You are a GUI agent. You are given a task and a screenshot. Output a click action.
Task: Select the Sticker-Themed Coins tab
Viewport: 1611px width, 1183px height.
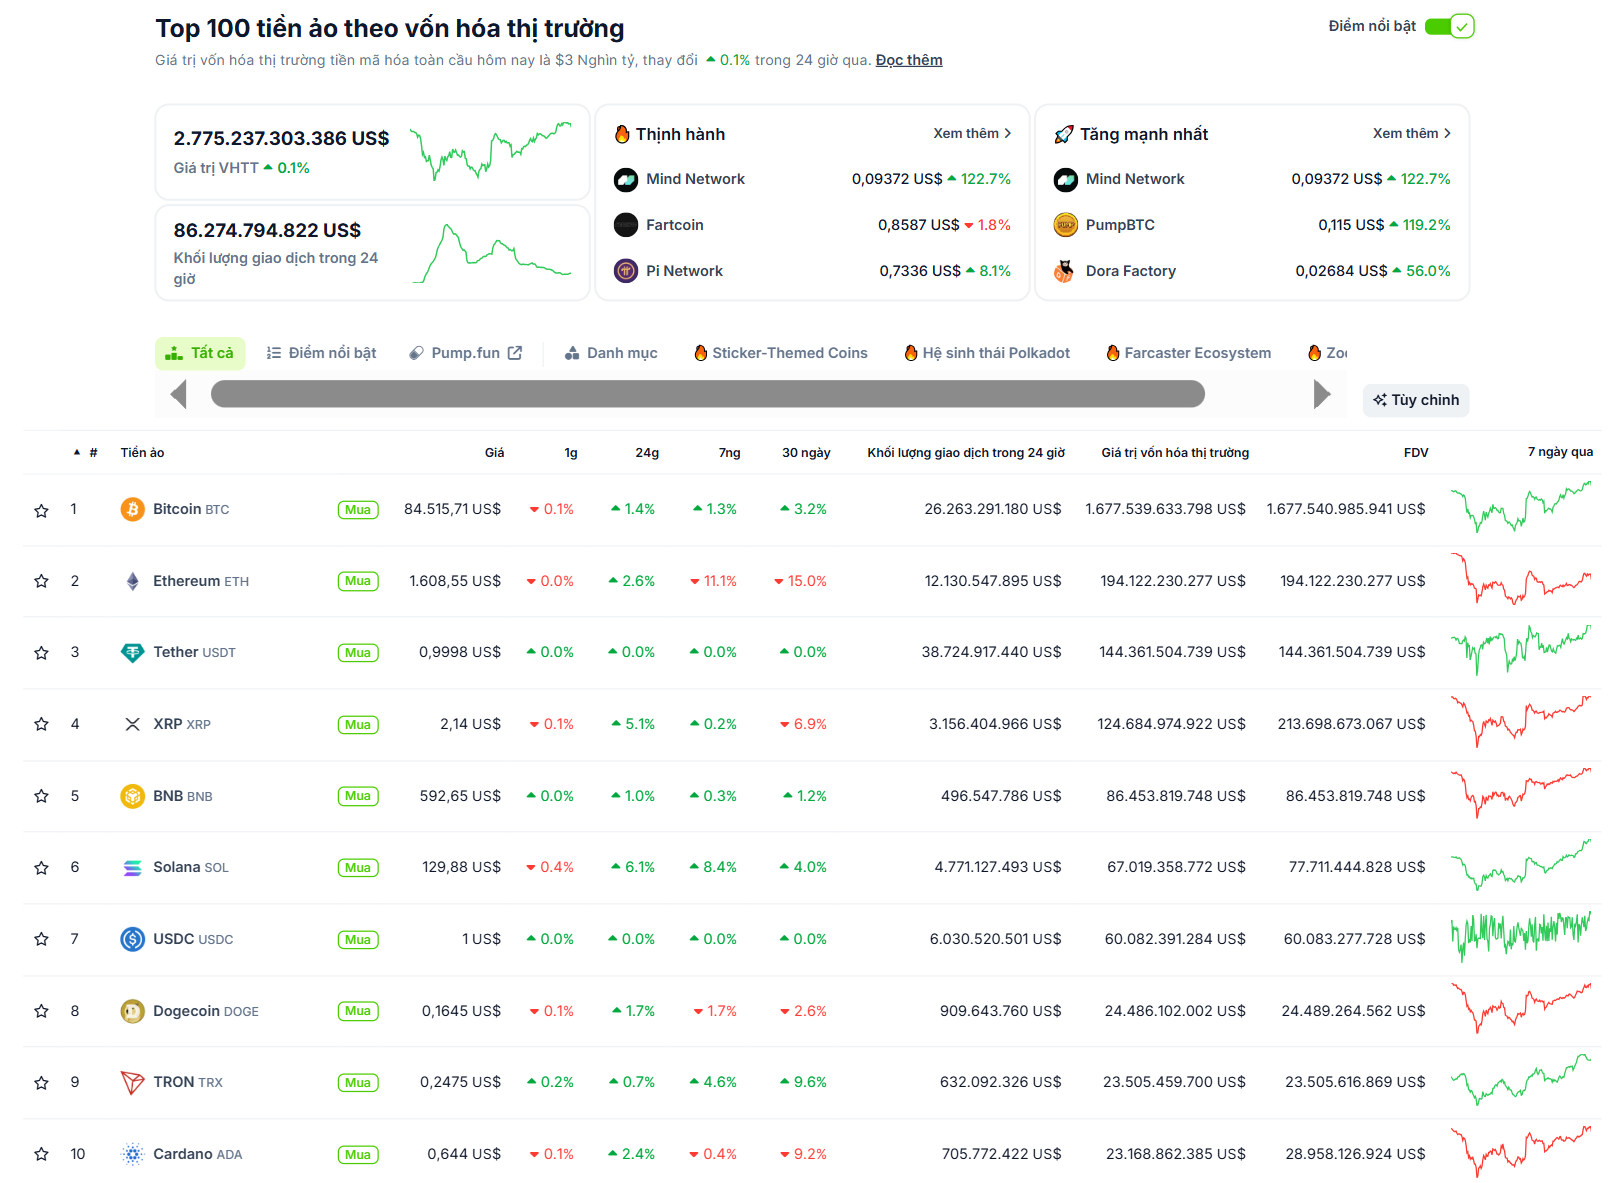[781, 353]
